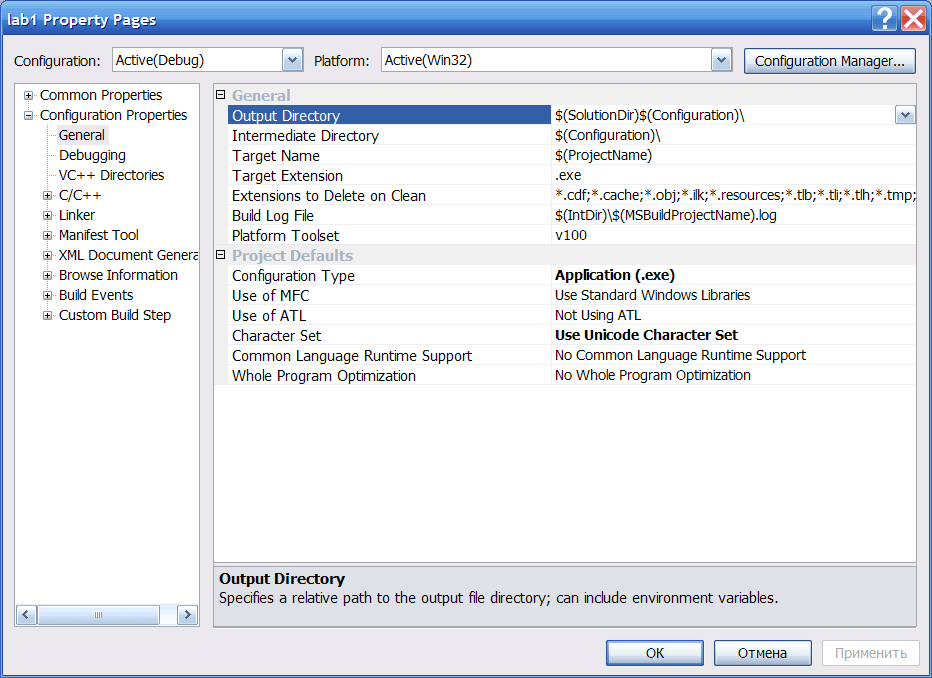Select the Intermediate Directory property
932x678 pixels.
click(x=389, y=135)
